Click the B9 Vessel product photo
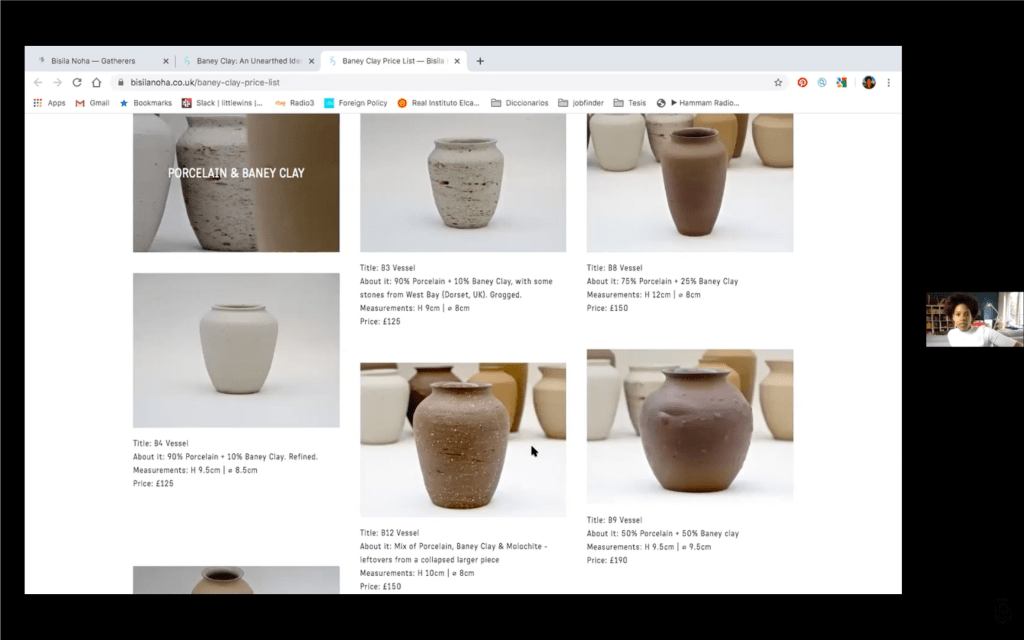The image size is (1024, 640). 689,425
